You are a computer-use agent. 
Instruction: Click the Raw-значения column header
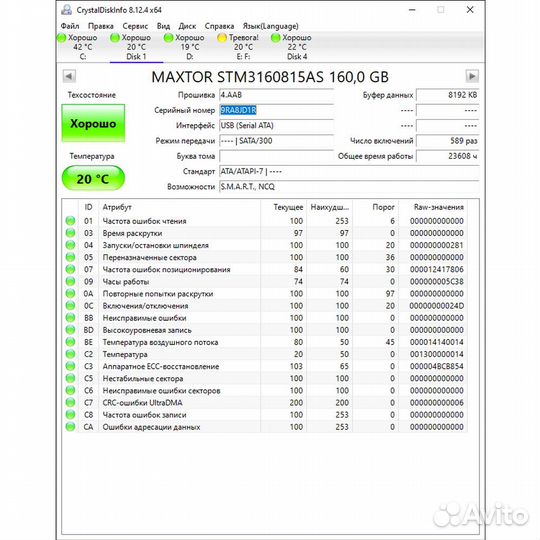tap(433, 207)
